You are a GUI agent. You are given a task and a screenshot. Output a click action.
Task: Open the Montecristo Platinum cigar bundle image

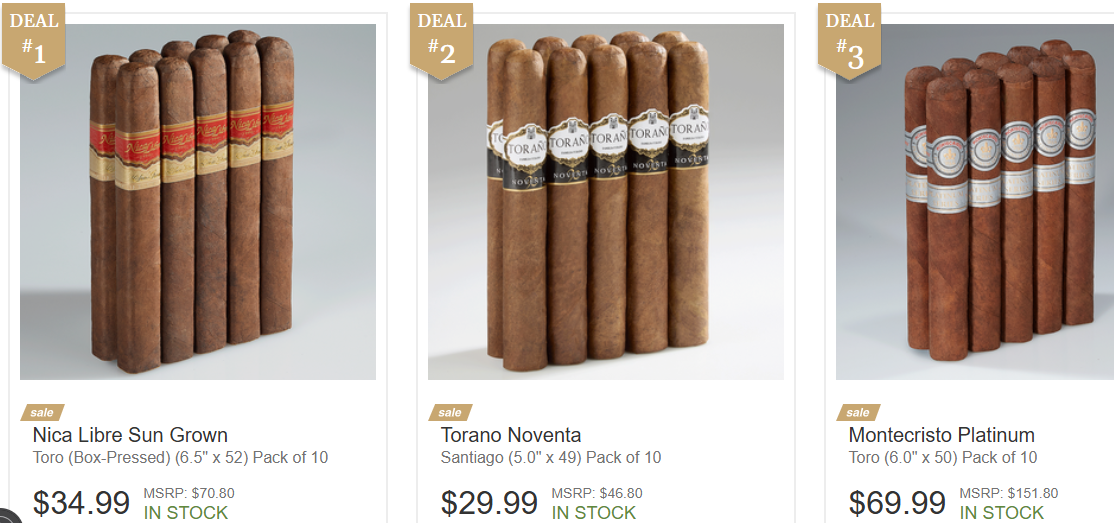(975, 202)
